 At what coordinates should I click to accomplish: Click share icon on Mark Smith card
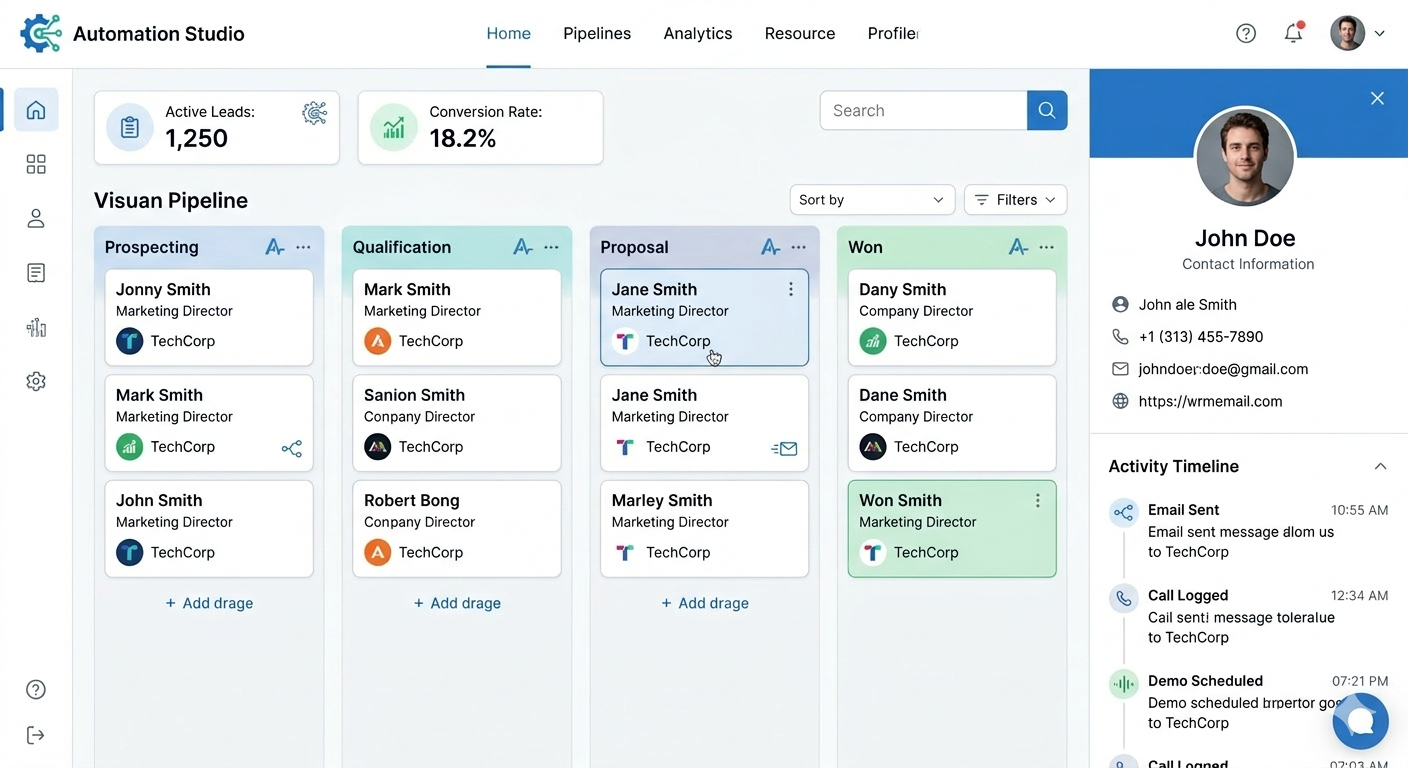click(291, 449)
